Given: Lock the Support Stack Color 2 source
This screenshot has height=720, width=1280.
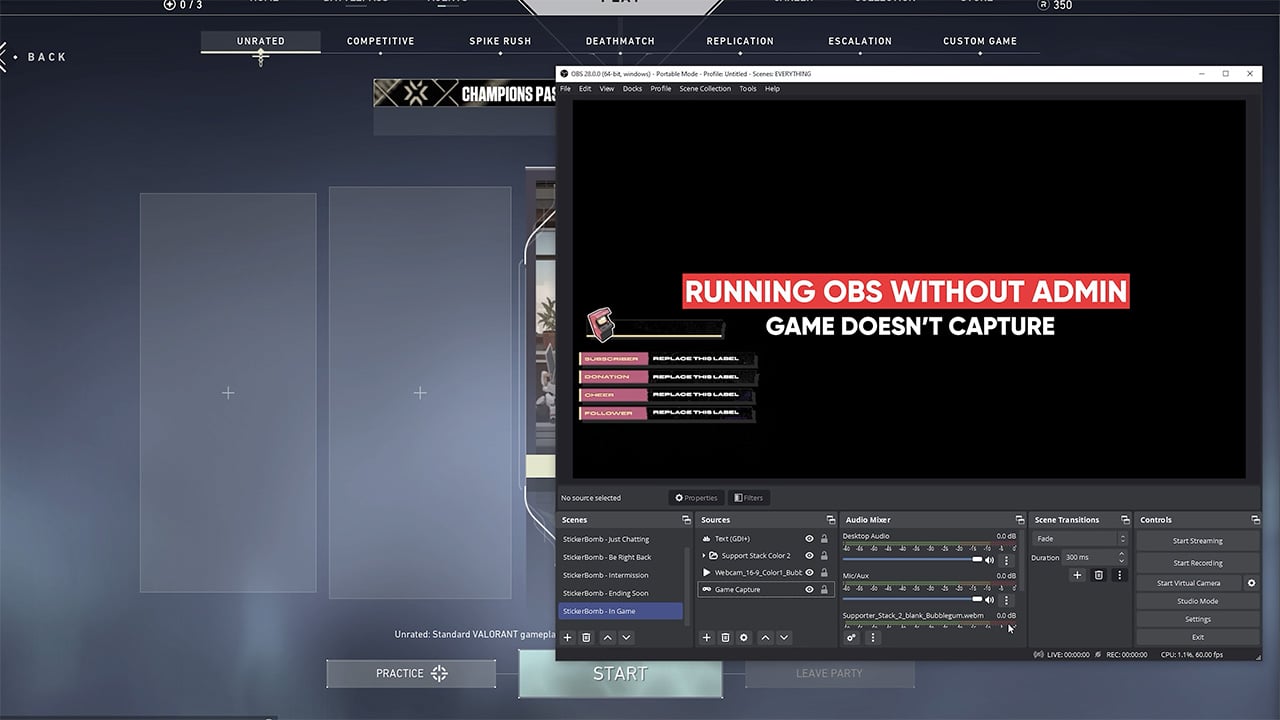Looking at the screenshot, I should (824, 556).
